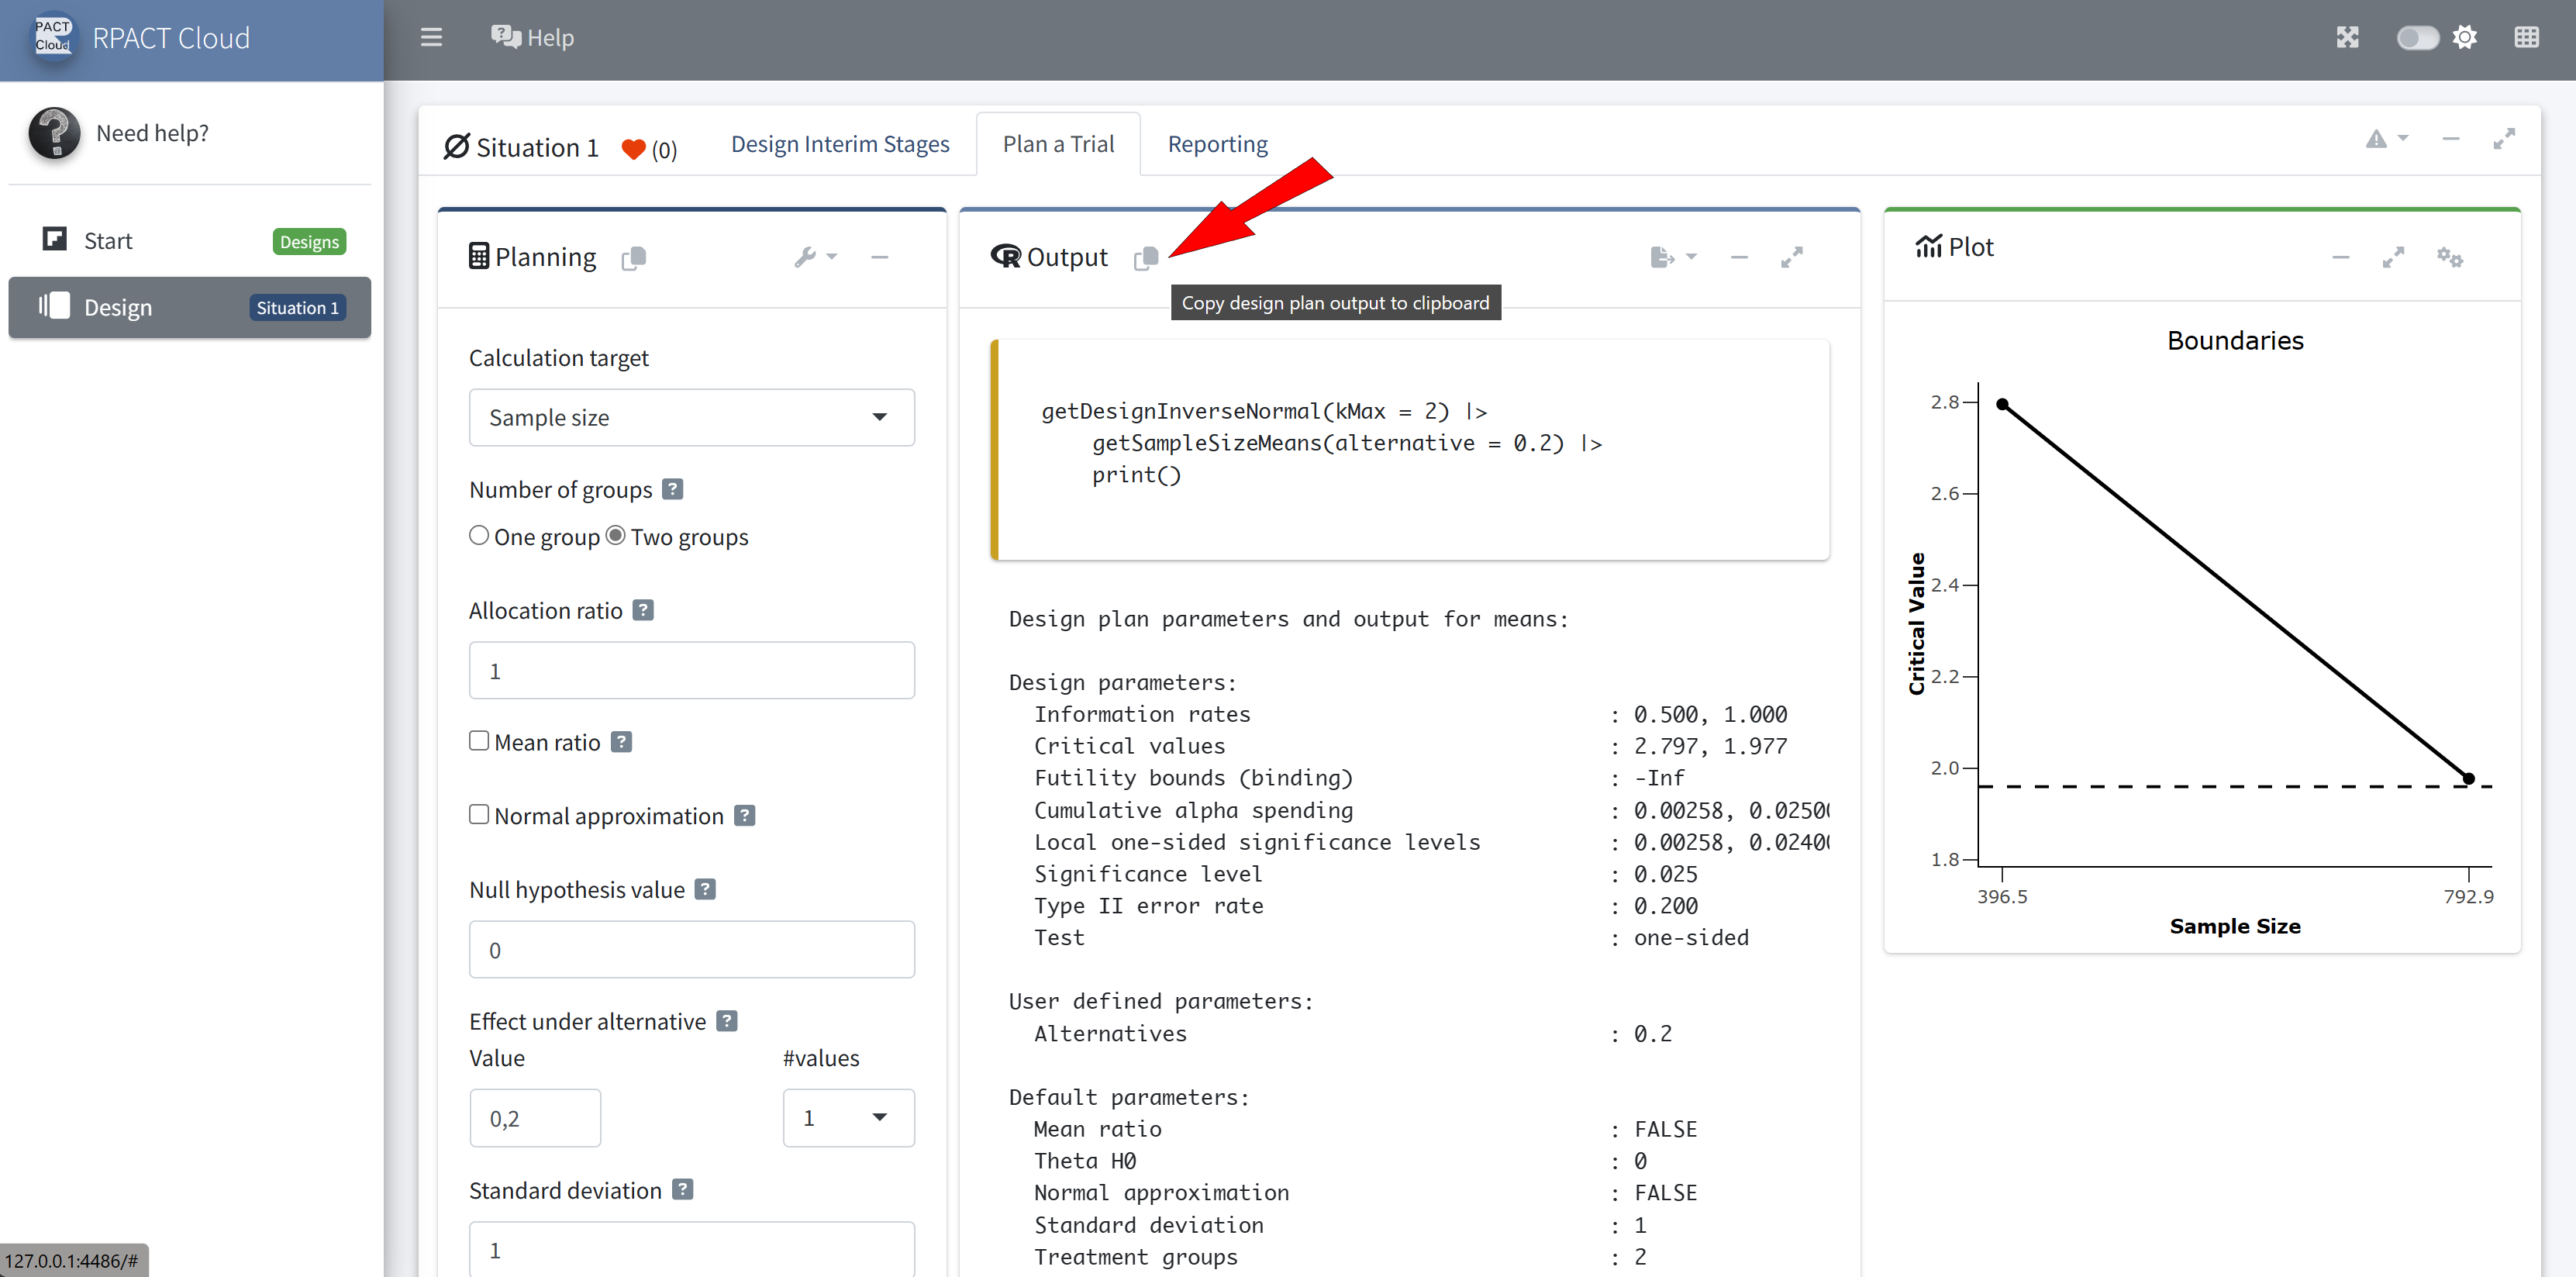Check the Normal approximation box
2576x1277 pixels.
click(479, 815)
